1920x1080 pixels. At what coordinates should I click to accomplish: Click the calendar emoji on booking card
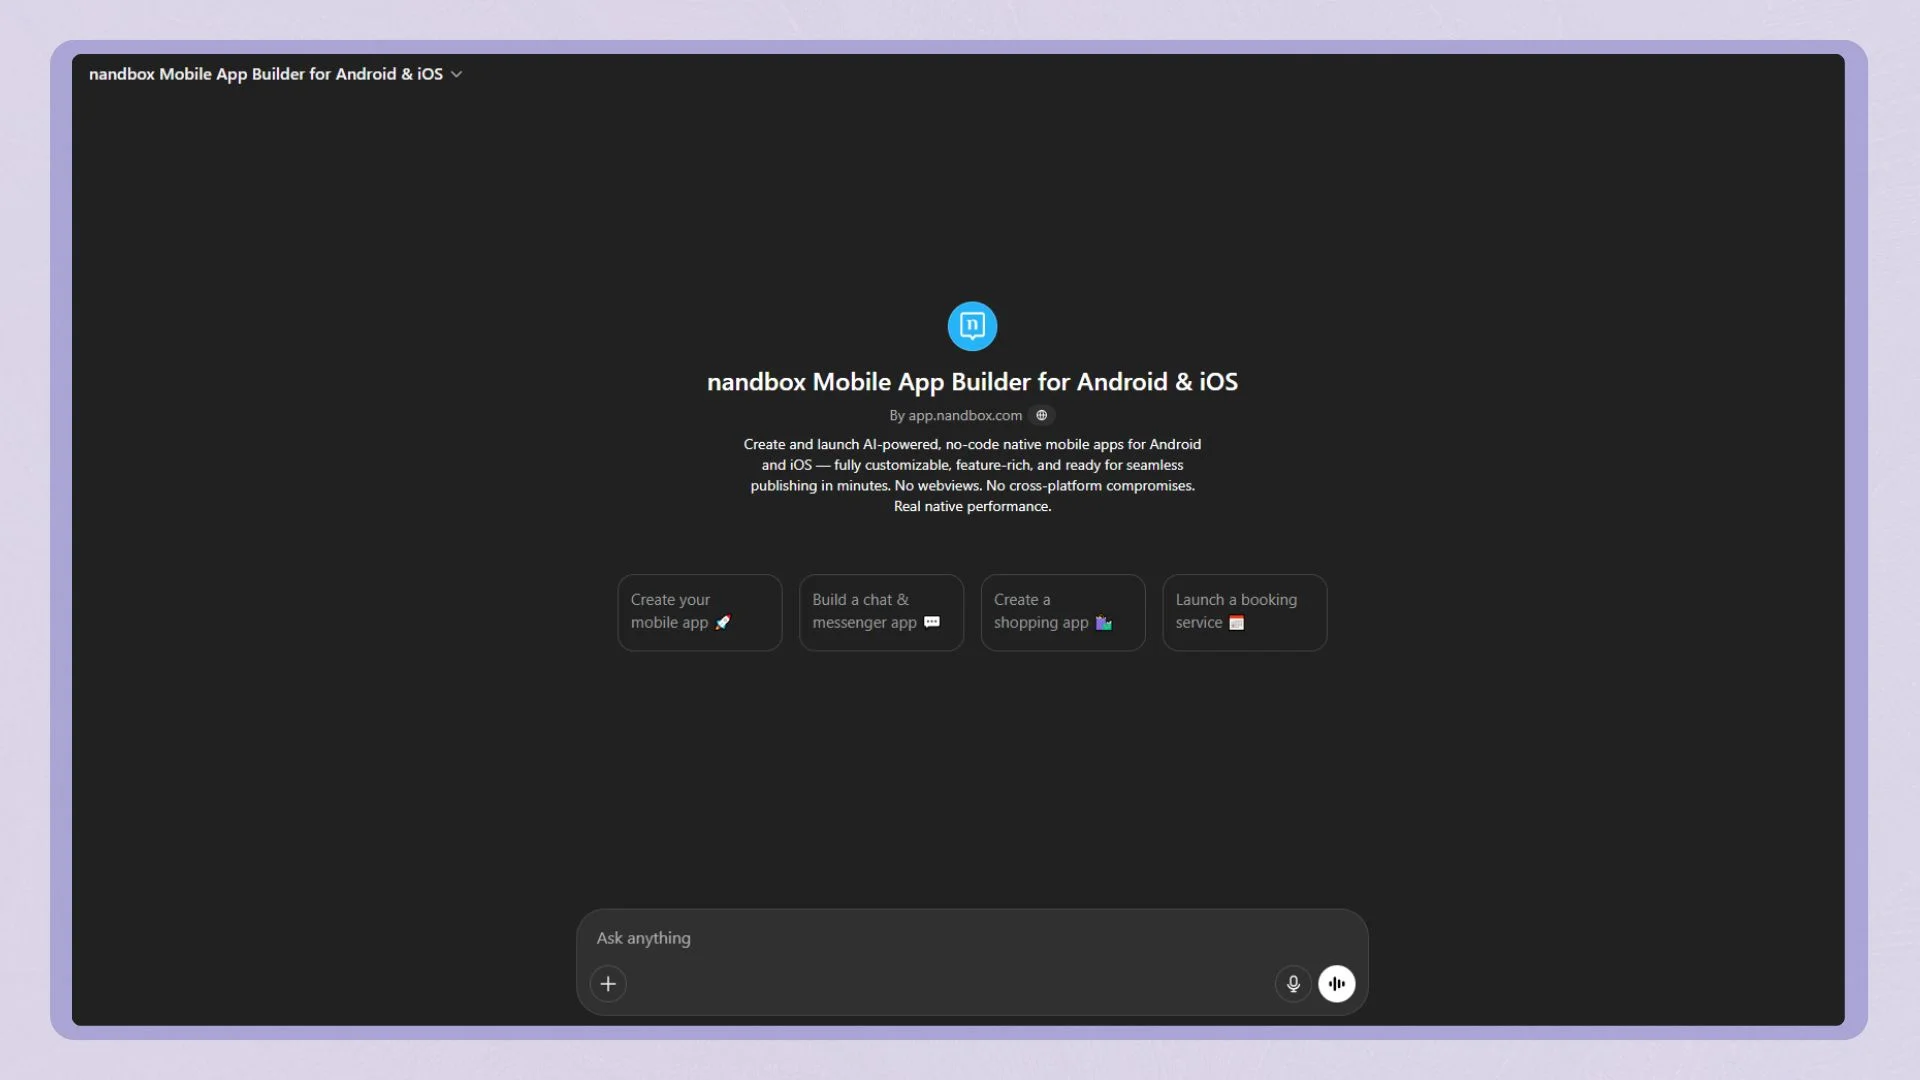(x=1237, y=623)
